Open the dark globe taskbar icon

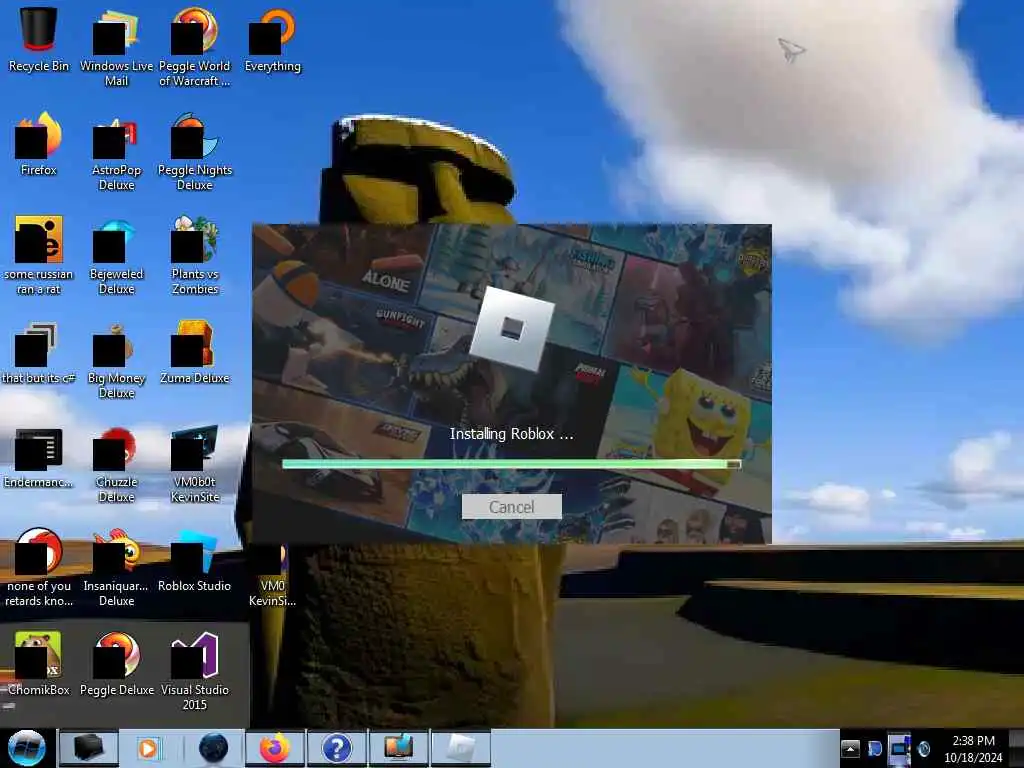(x=213, y=748)
